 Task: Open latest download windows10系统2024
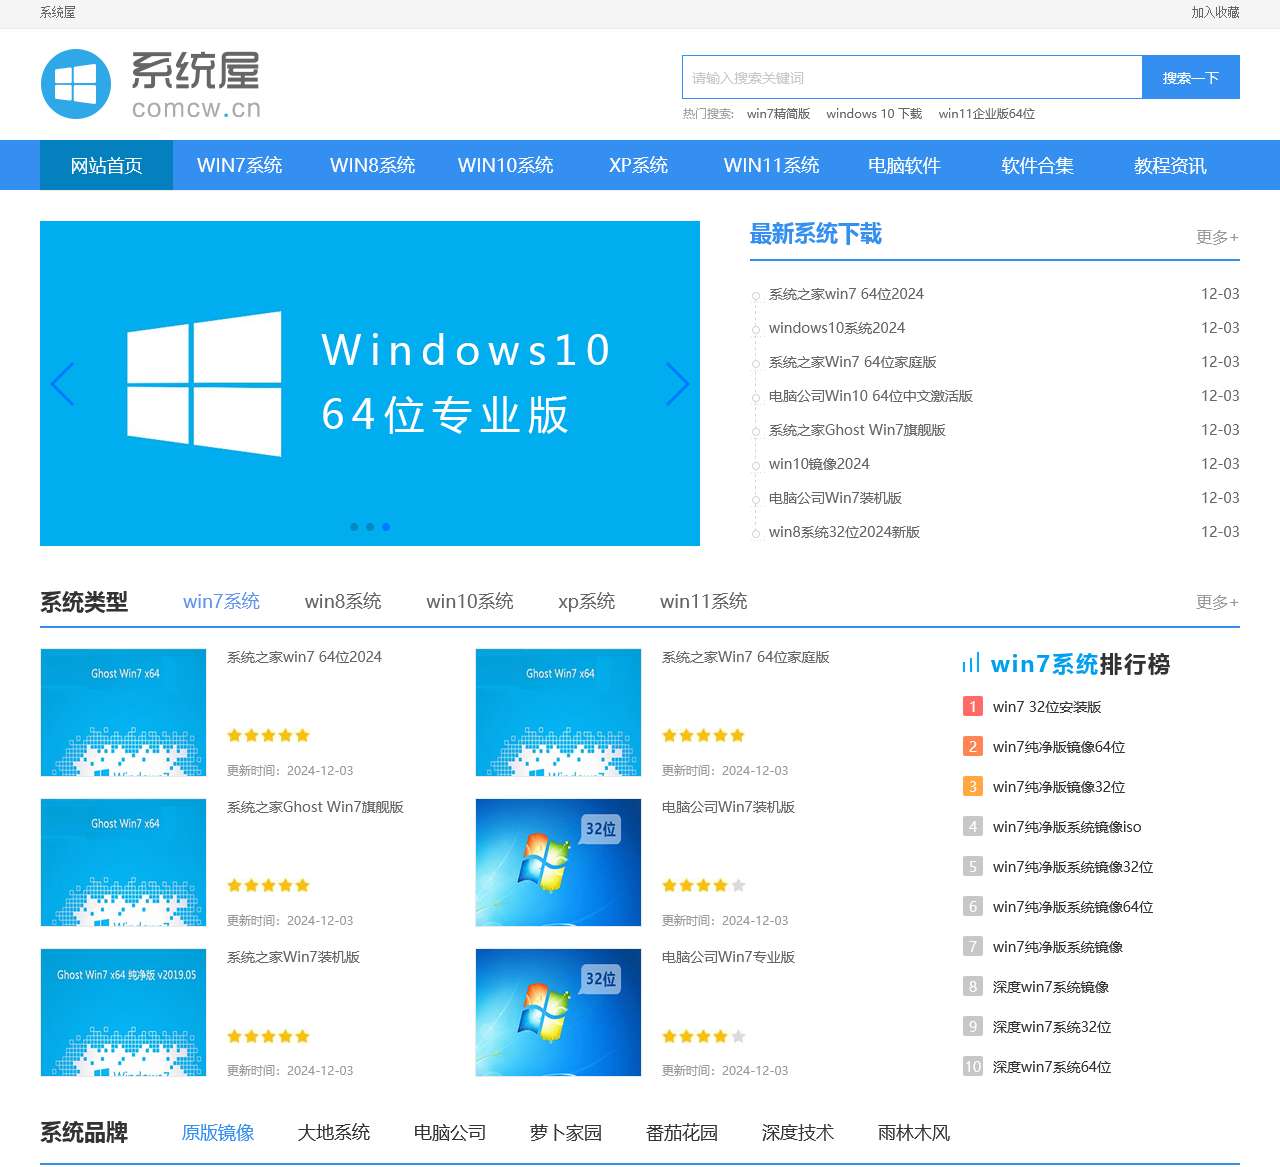(x=837, y=328)
